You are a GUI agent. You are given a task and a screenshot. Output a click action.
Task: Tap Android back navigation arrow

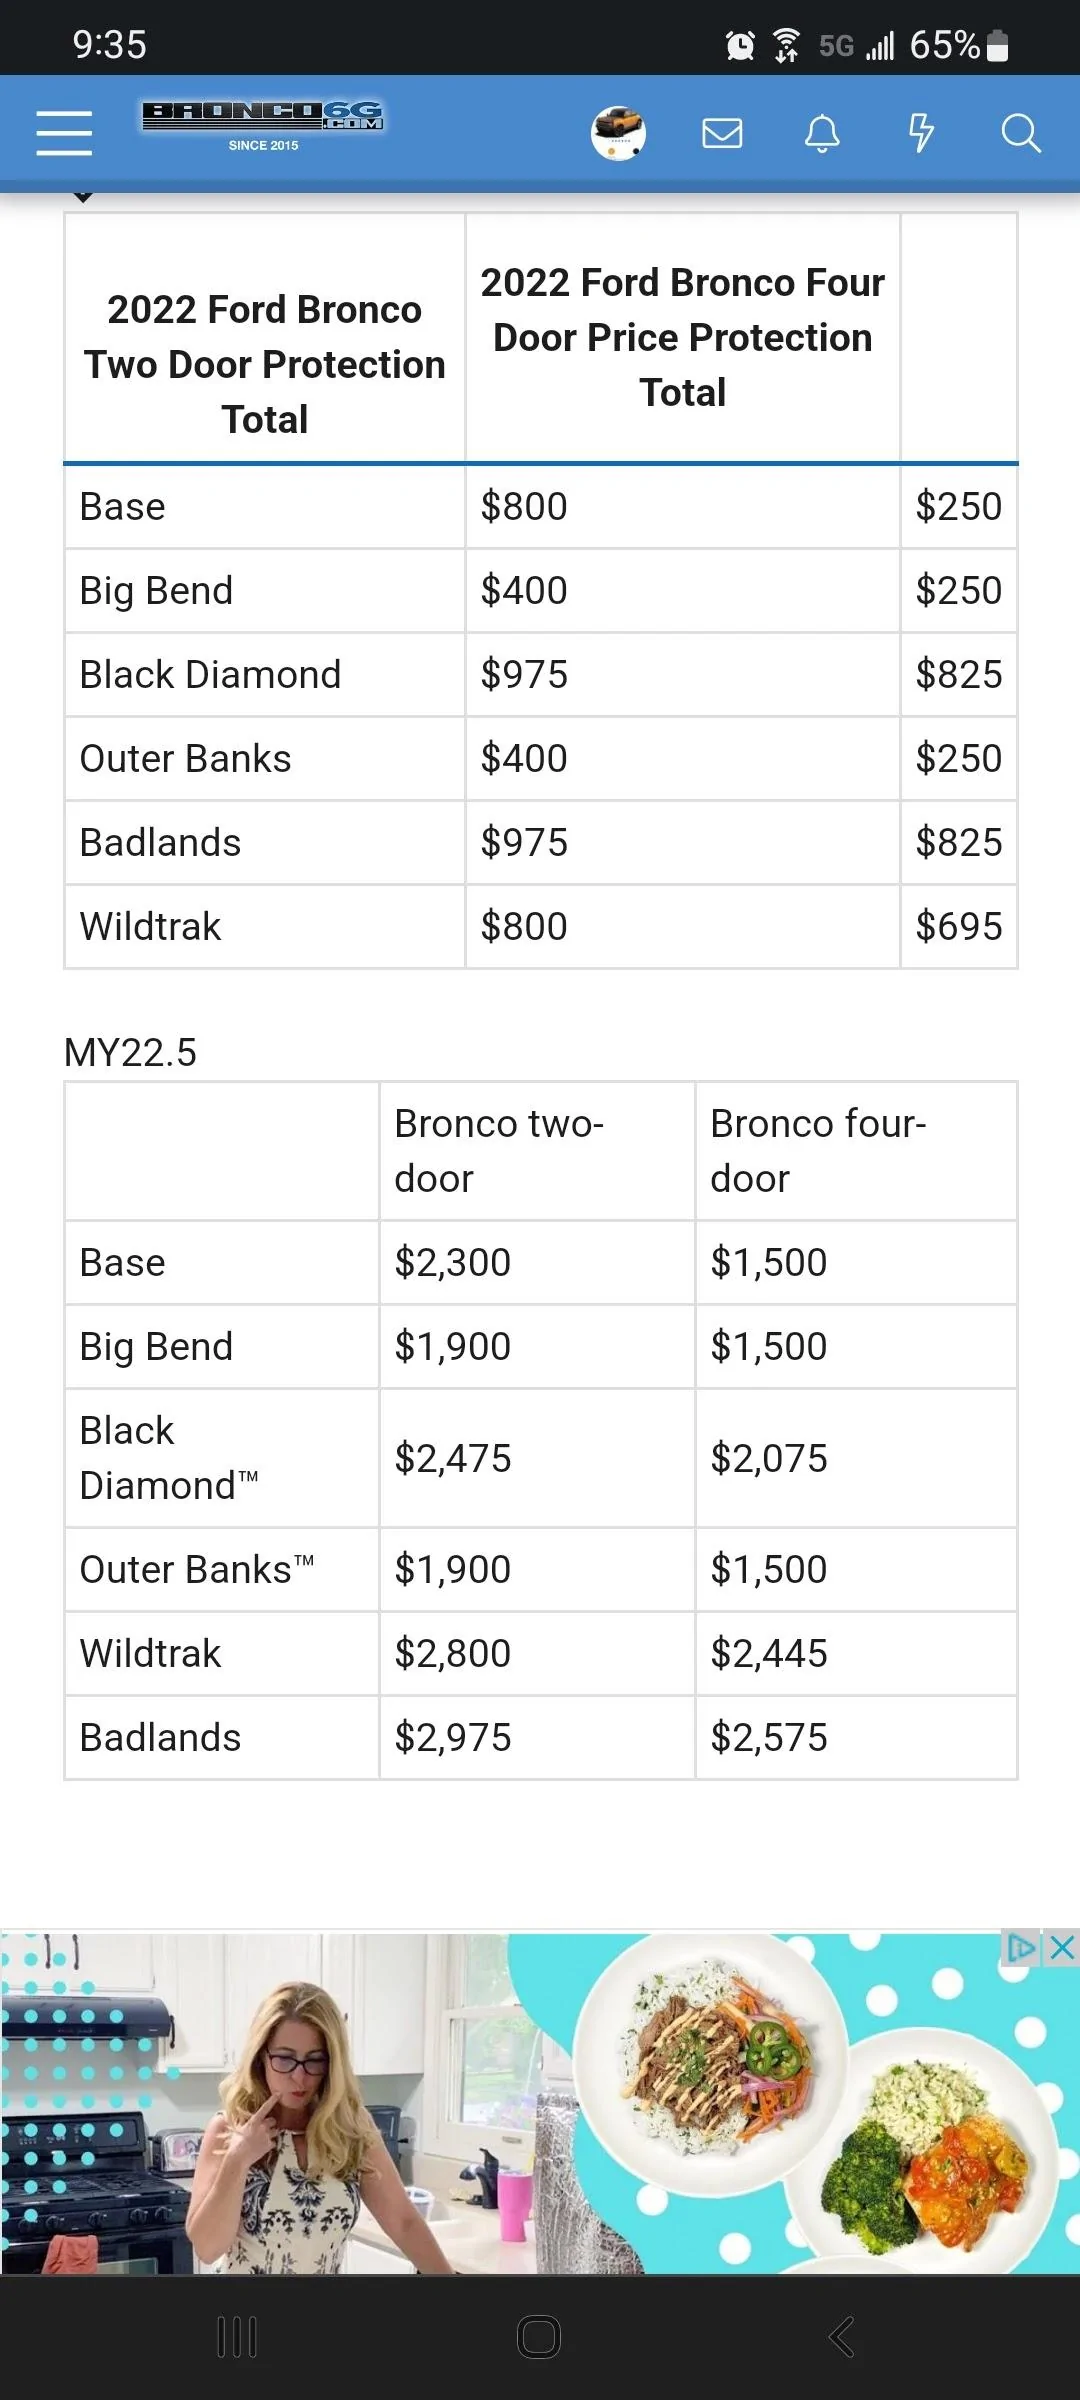coord(842,2337)
